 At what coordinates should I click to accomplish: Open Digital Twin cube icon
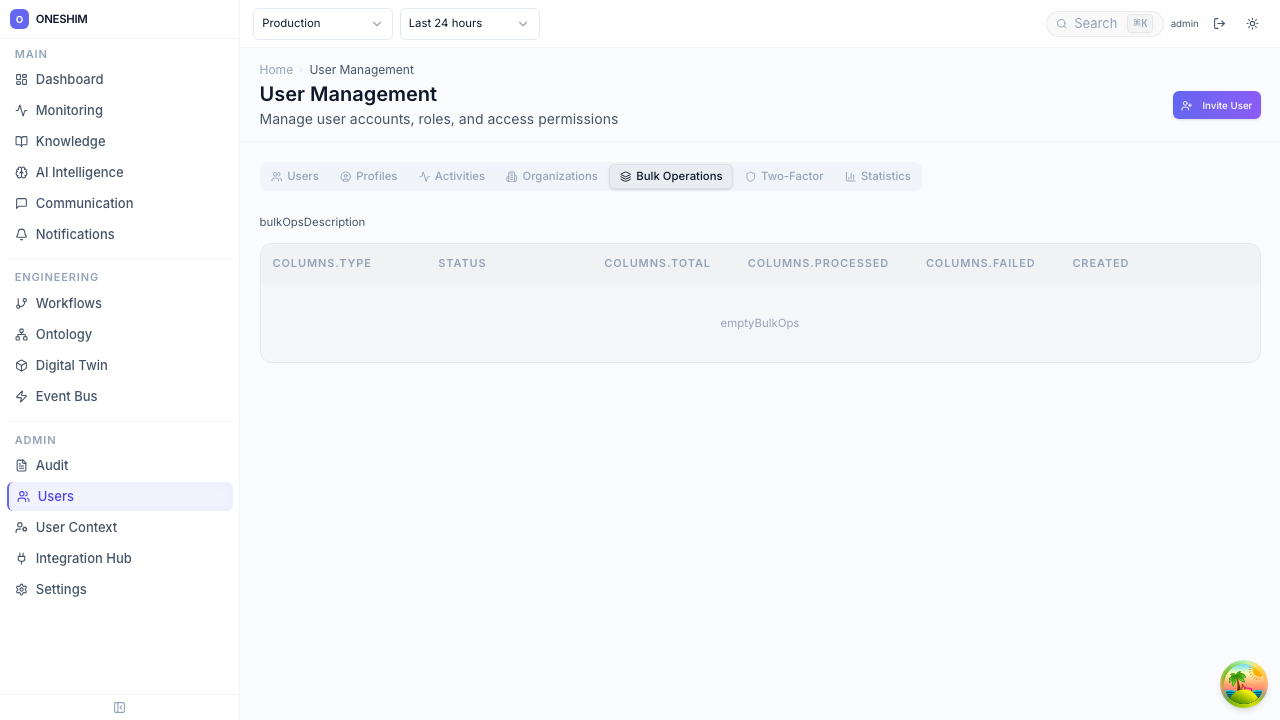[21, 365]
